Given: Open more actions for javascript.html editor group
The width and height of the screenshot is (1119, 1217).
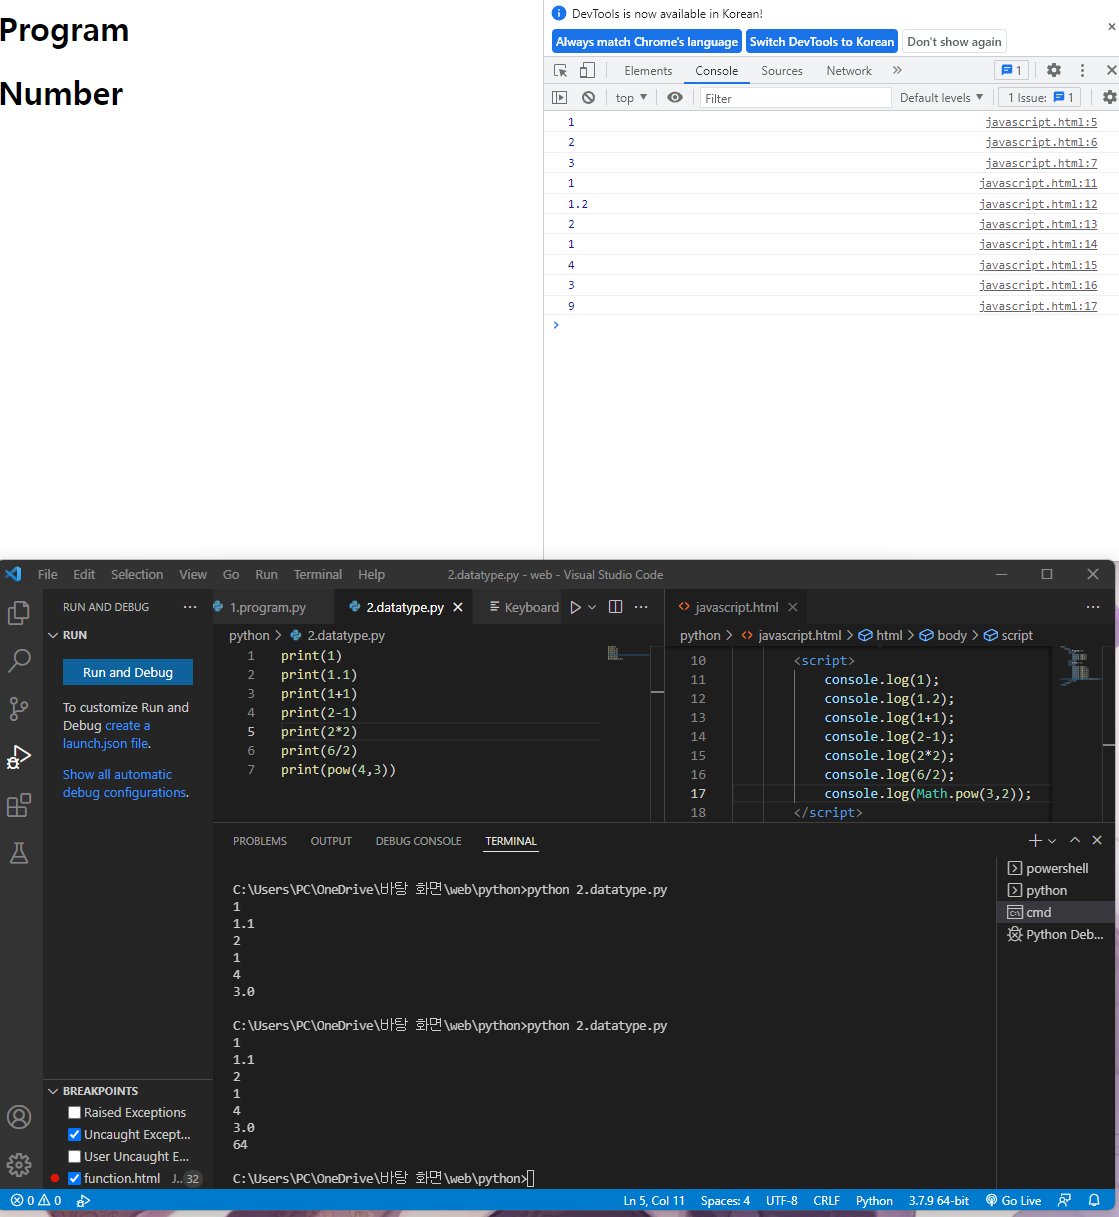Looking at the screenshot, I should (1093, 607).
